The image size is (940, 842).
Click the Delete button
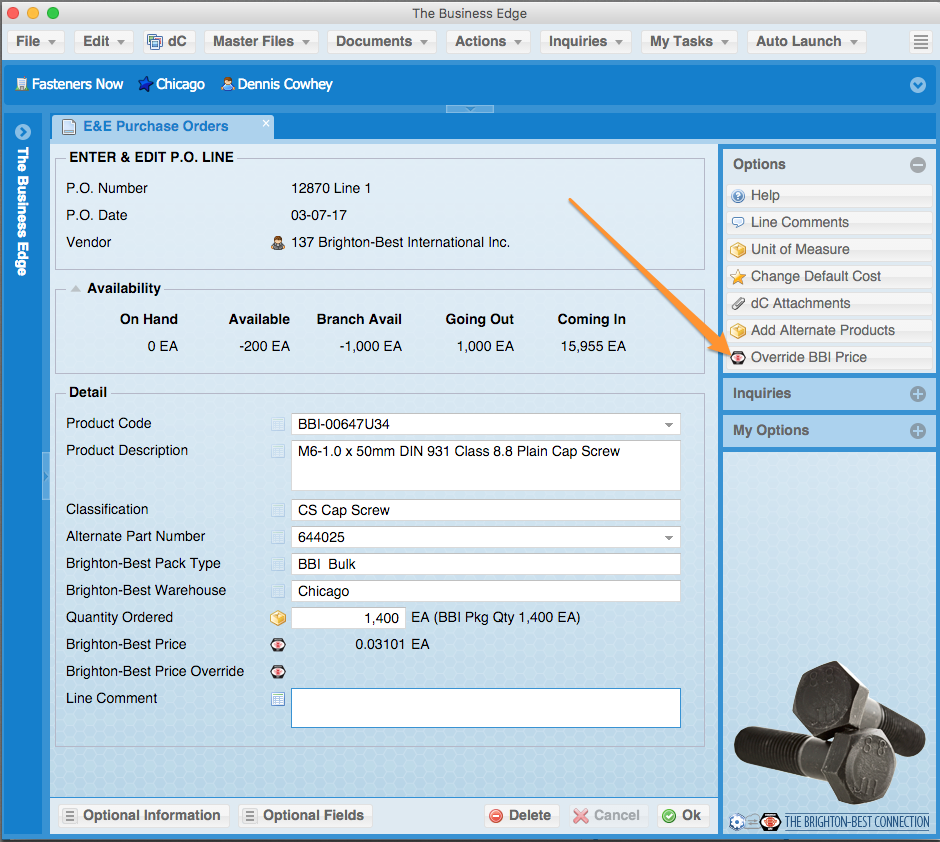click(x=521, y=816)
